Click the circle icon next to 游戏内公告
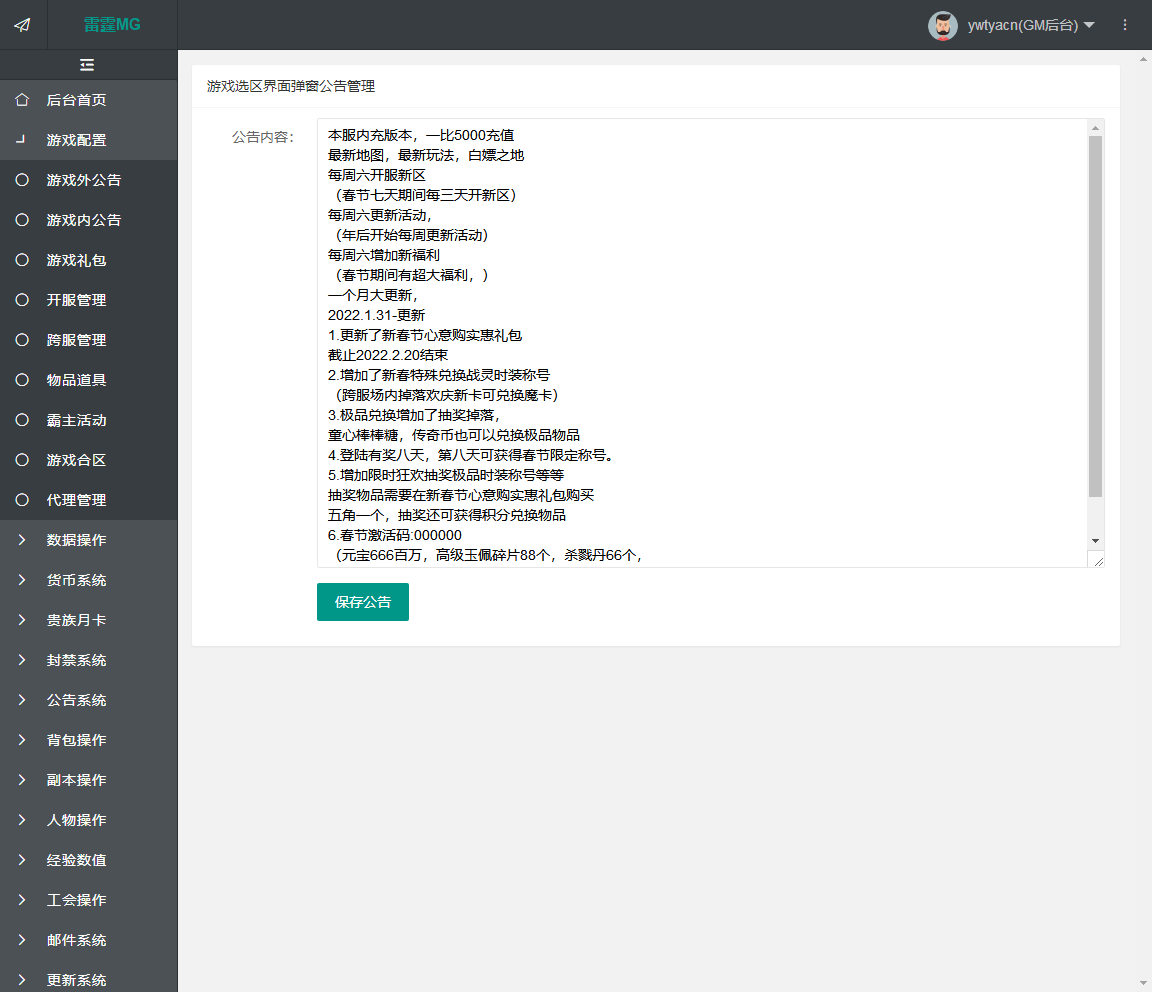The width and height of the screenshot is (1152, 992). coord(22,220)
